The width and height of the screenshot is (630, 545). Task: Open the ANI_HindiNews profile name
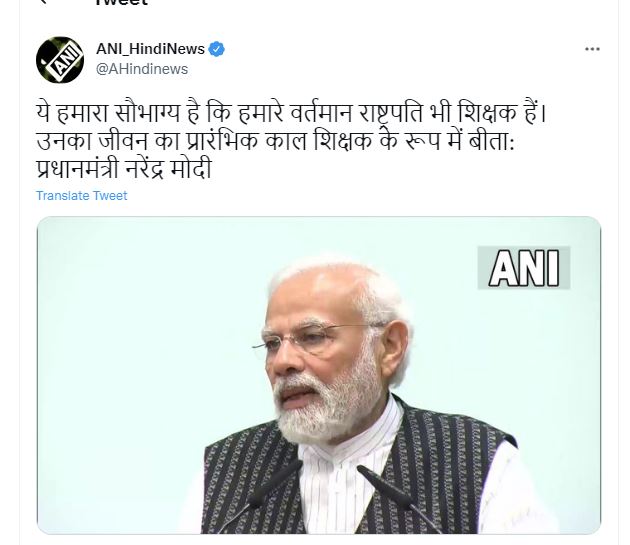coord(150,49)
